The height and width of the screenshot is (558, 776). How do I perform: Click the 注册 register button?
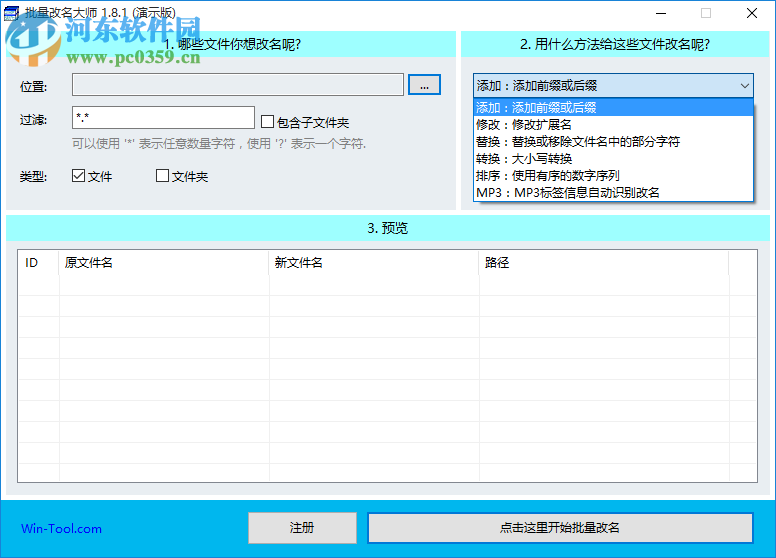tap(302, 528)
